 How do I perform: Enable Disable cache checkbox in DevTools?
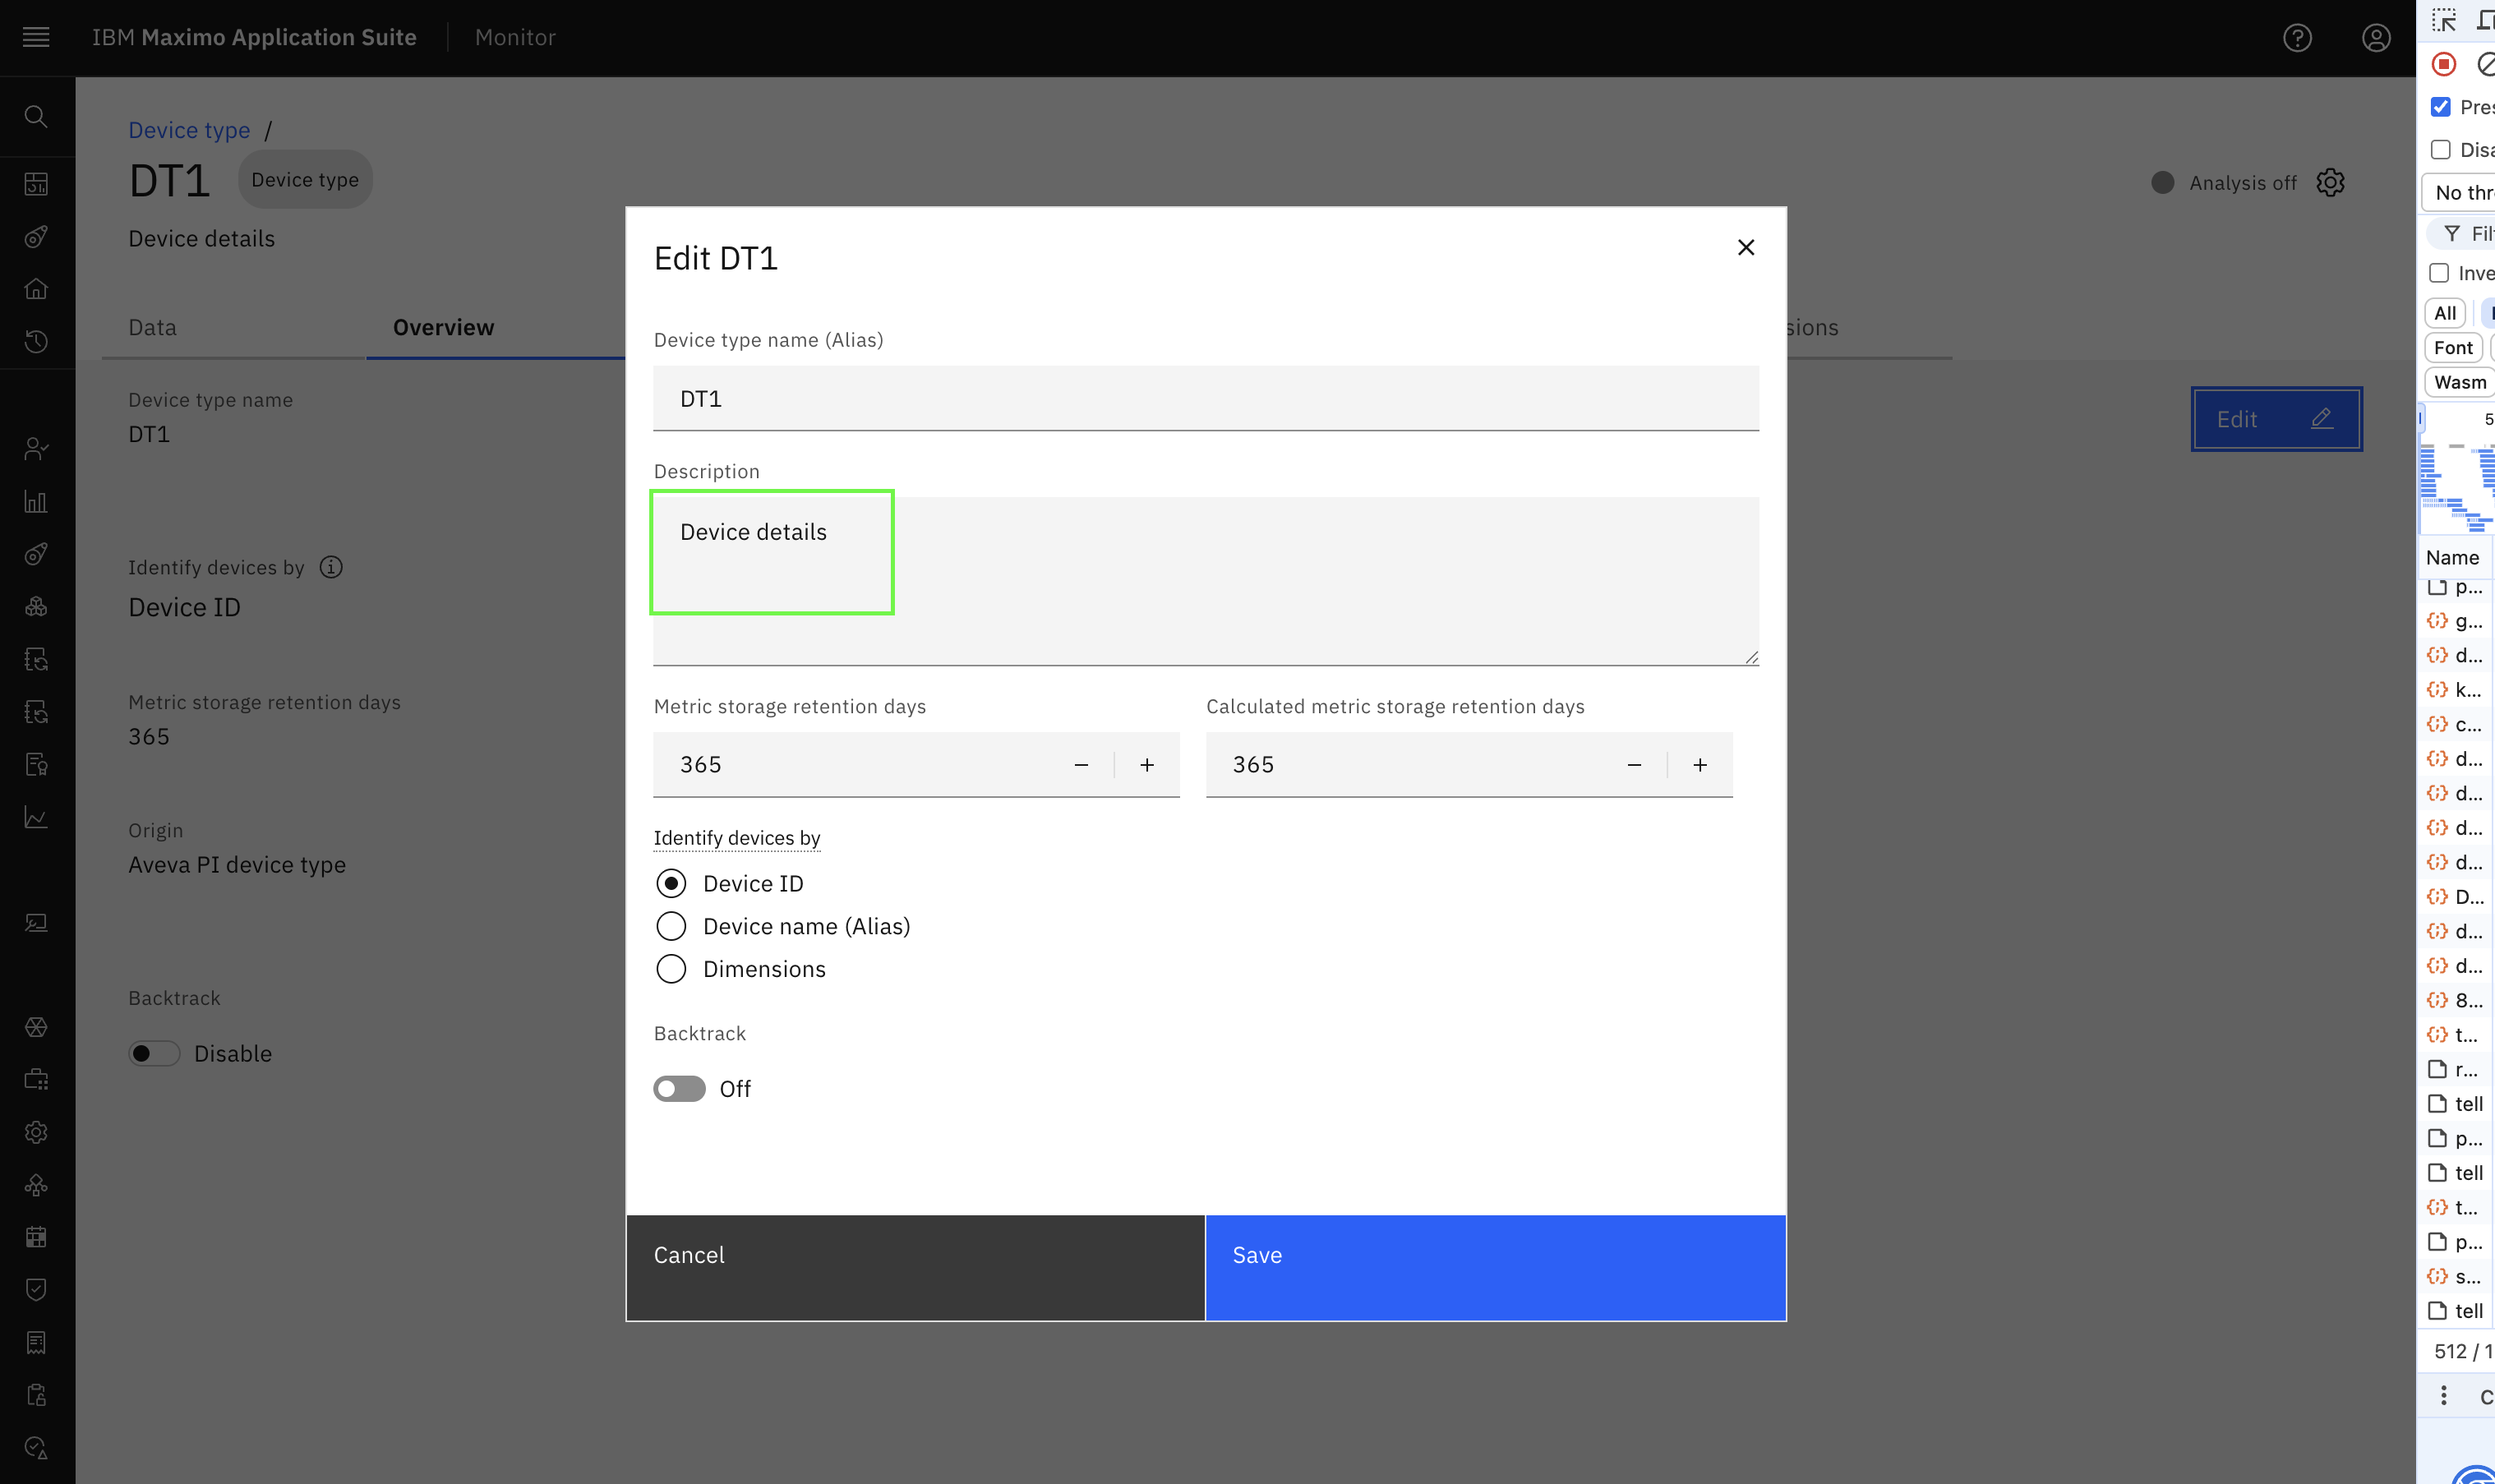2441,150
